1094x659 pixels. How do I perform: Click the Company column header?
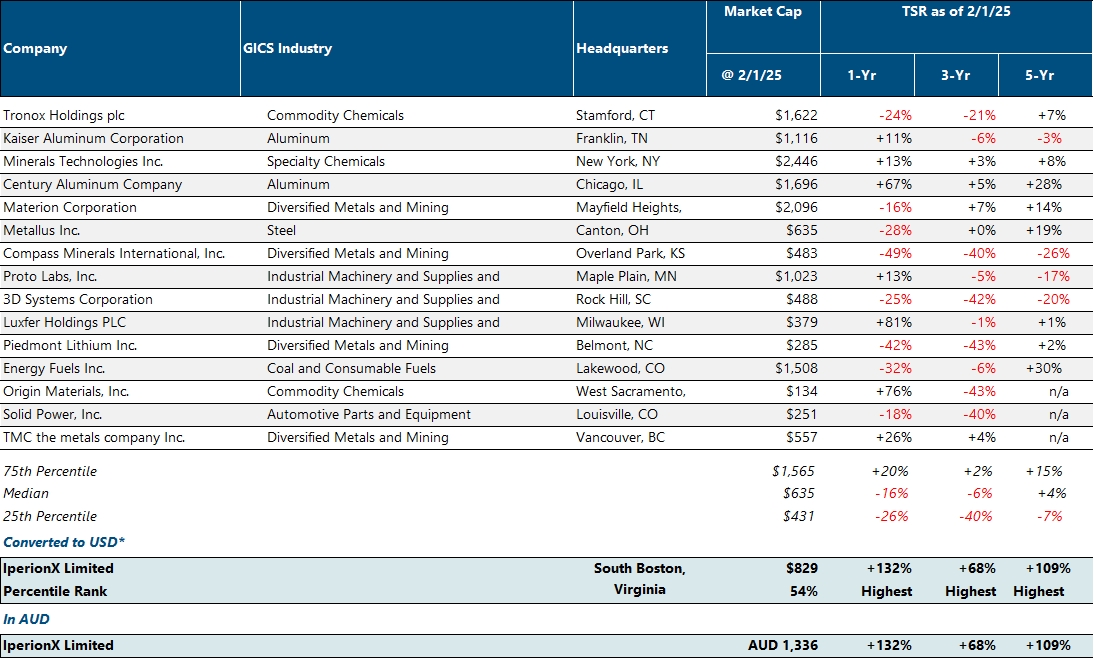36,49
